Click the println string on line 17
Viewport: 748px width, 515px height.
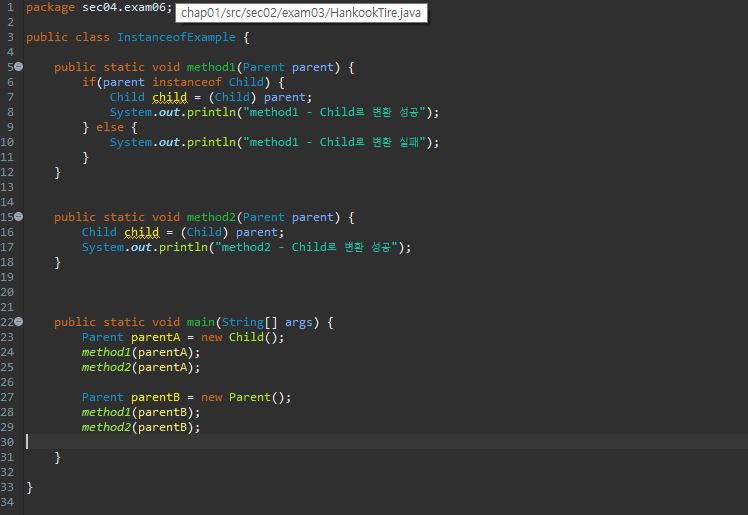pyautogui.click(x=306, y=247)
